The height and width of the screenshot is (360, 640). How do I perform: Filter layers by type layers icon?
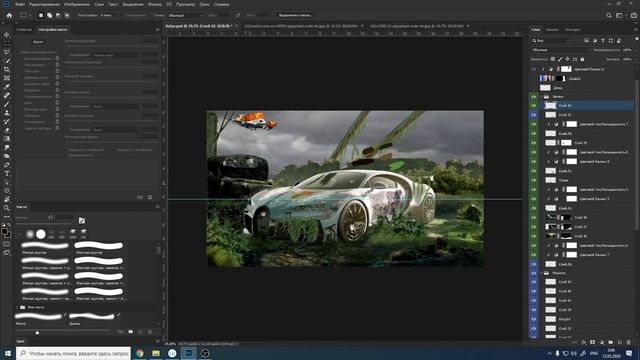[603, 40]
